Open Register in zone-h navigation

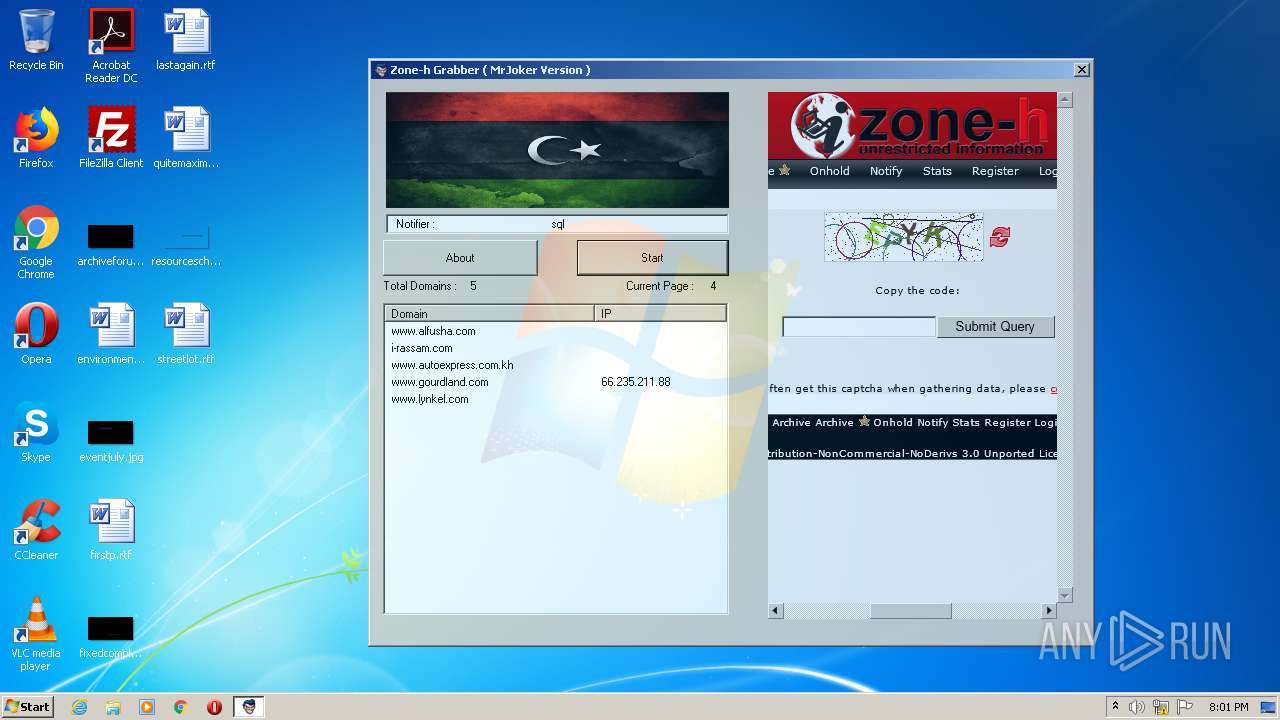pyautogui.click(x=995, y=171)
